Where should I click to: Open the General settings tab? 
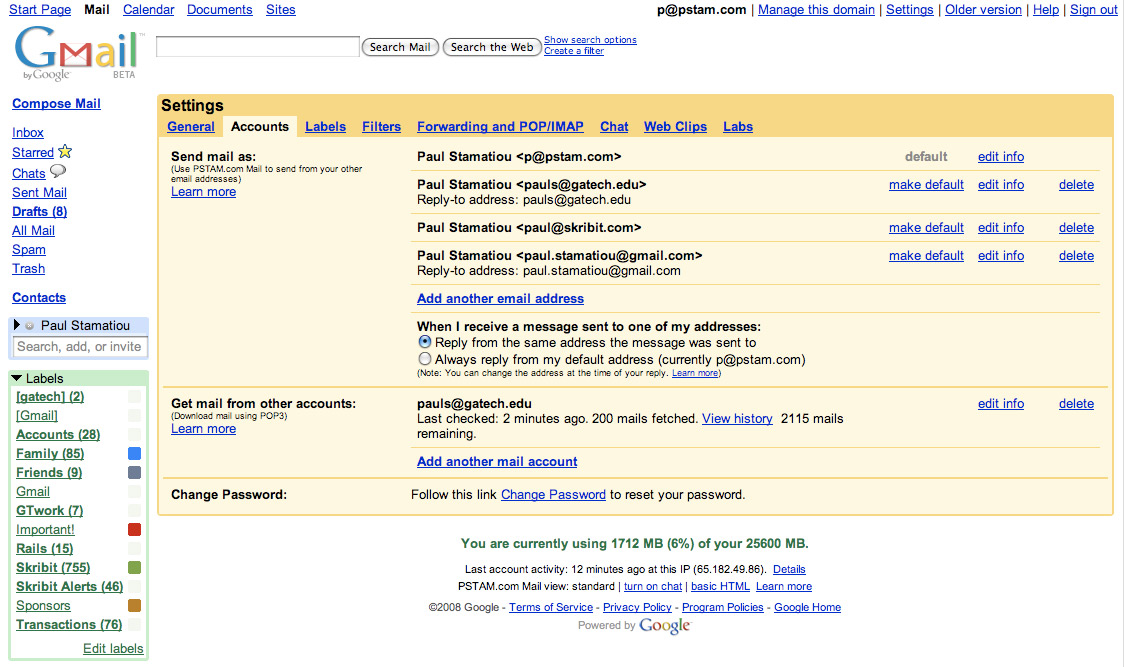coord(191,126)
